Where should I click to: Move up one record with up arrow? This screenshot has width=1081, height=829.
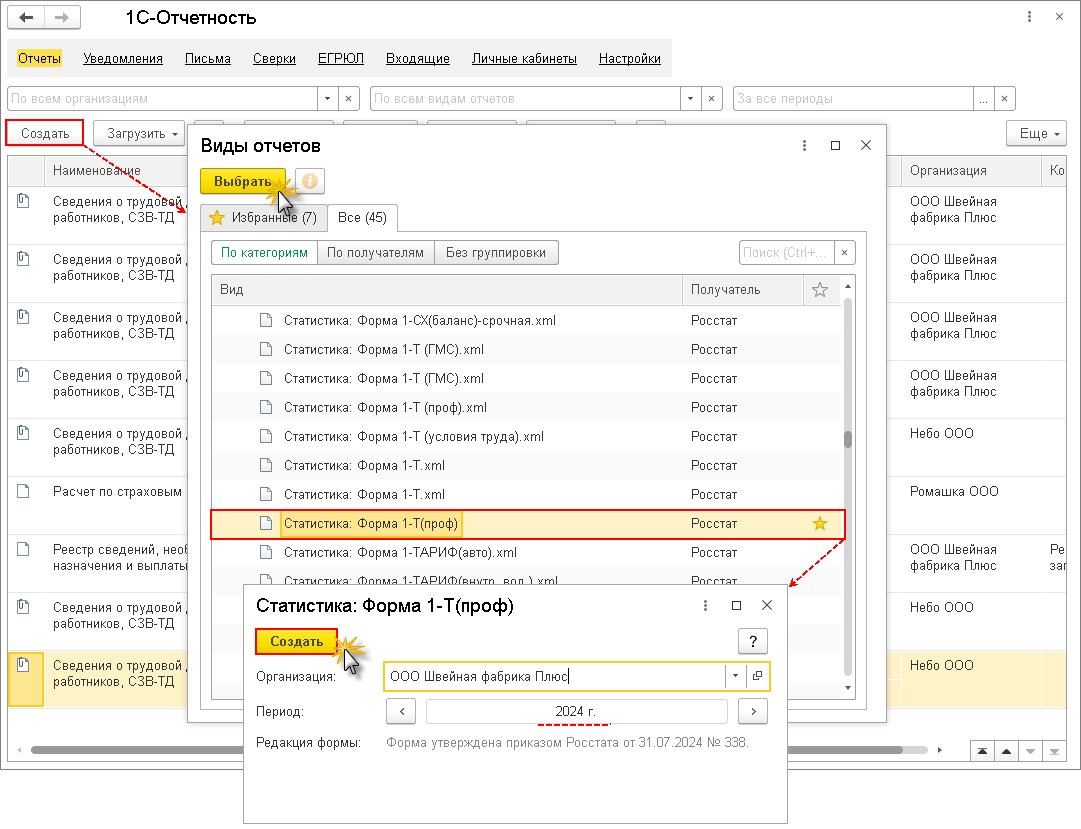[1006, 751]
